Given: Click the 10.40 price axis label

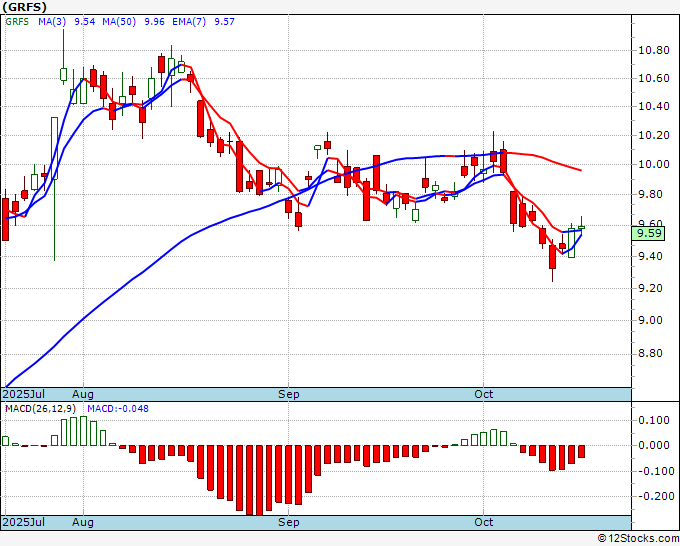Looking at the screenshot, I should point(654,106).
